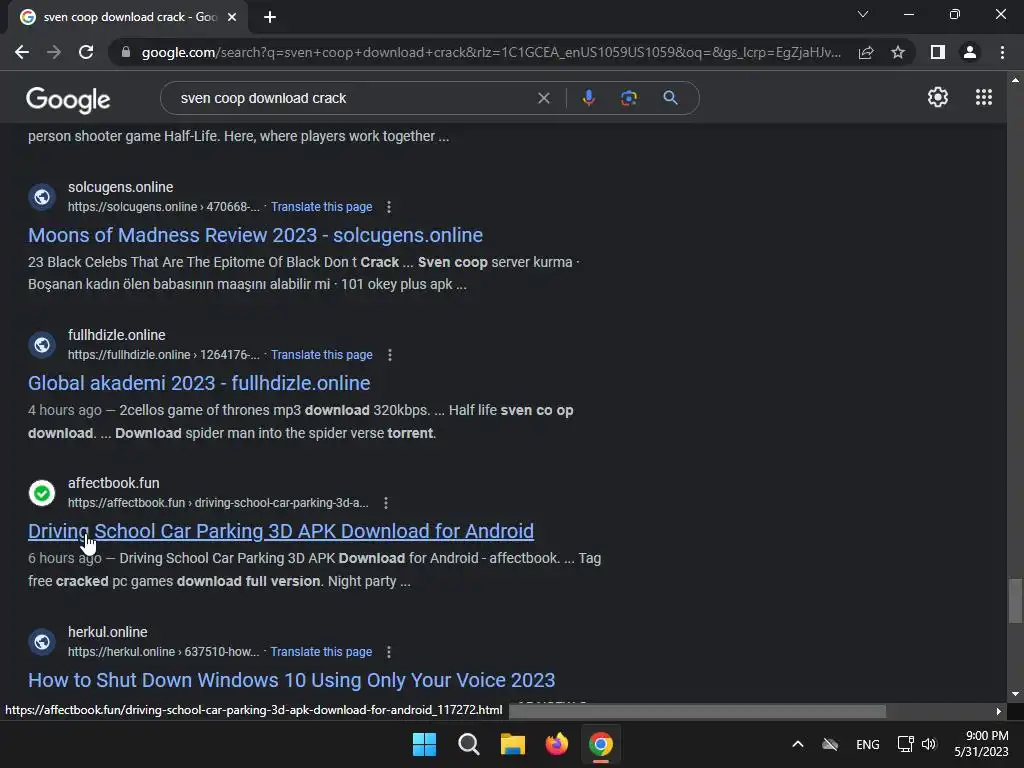Translate the herkul.online result
This screenshot has width=1024, height=768.
click(321, 652)
